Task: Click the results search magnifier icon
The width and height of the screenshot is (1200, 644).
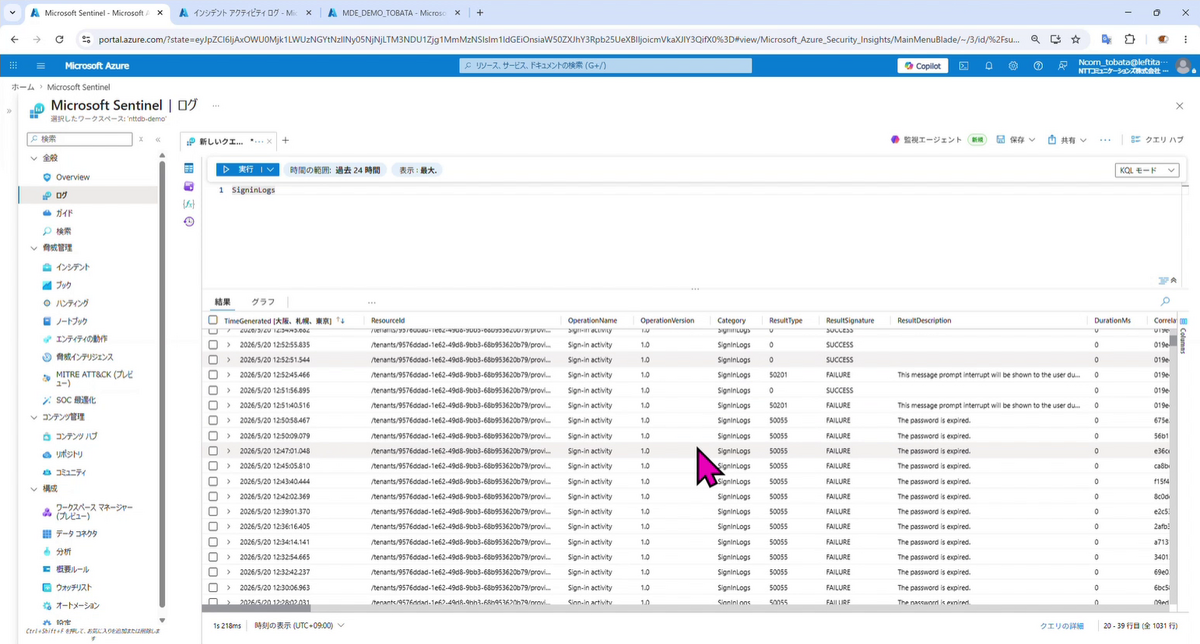Action: (1165, 301)
